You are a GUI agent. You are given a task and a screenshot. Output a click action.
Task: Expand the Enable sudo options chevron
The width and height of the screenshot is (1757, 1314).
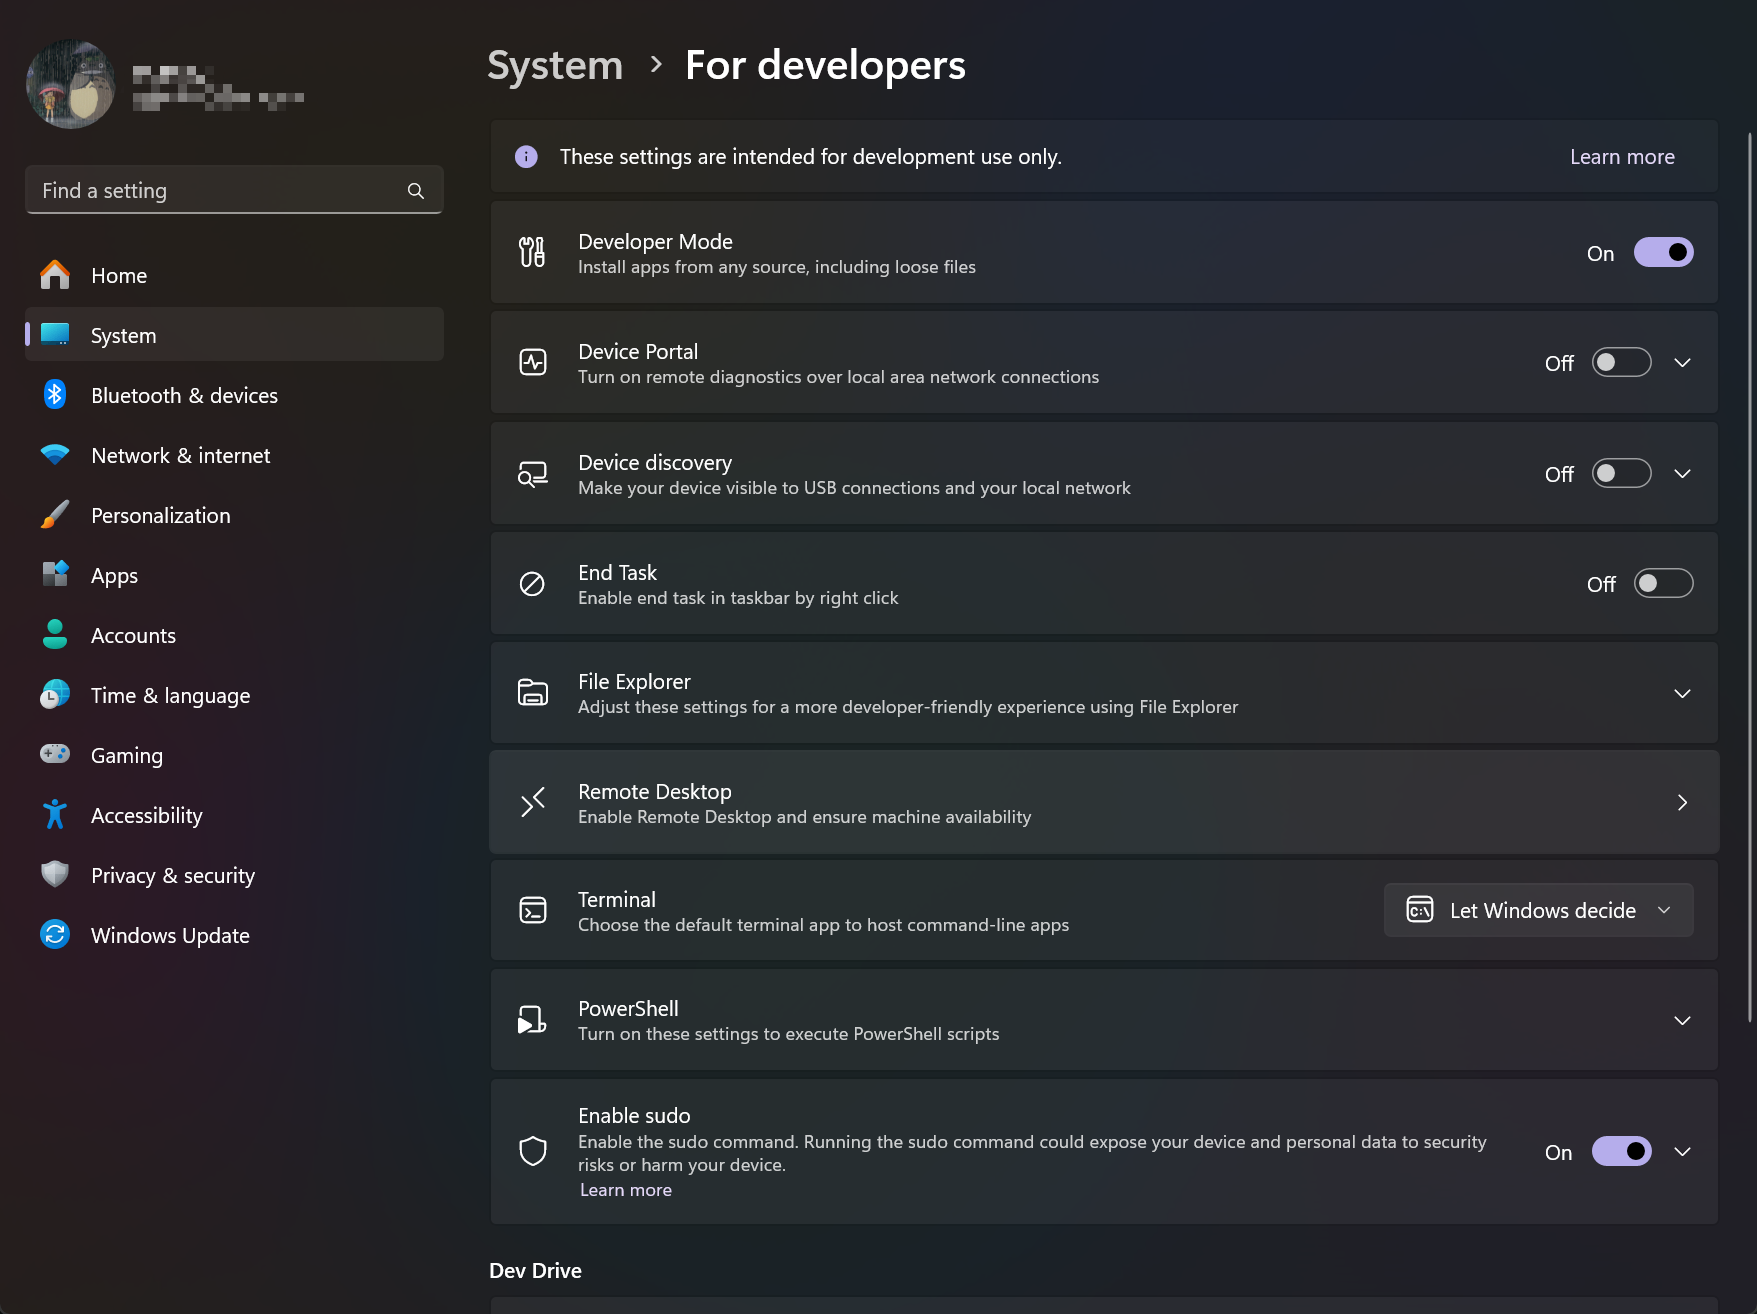pos(1683,1152)
